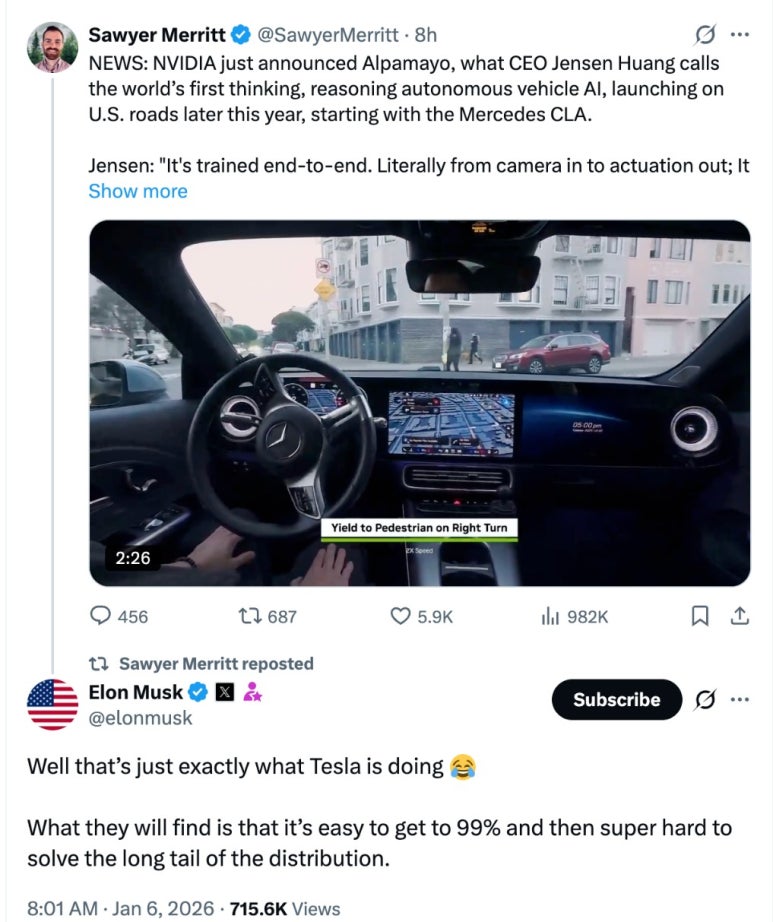Click the Grok icon on Sawyer Merritt's post
Image resolution: width=773 pixels, height=922 pixels.
704,35
